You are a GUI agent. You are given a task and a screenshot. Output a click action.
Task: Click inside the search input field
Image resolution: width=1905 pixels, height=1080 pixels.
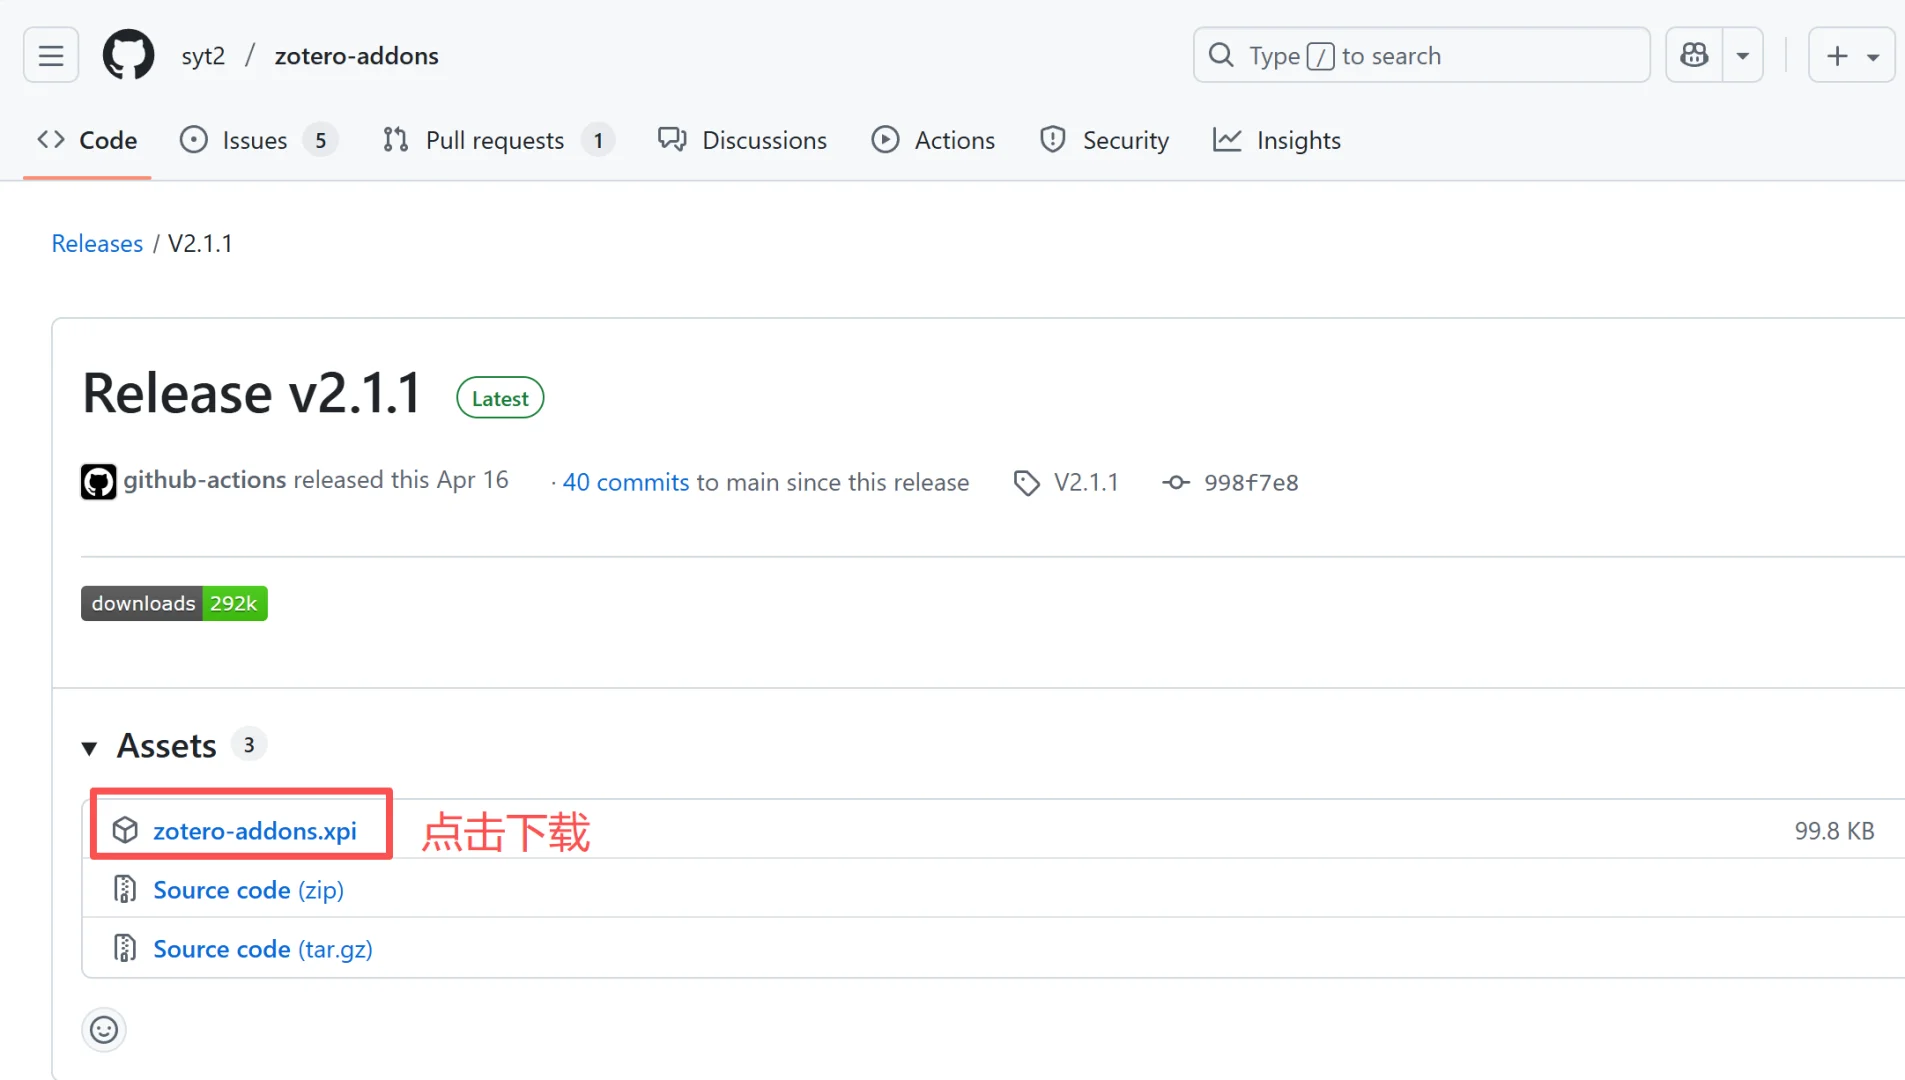point(1420,55)
